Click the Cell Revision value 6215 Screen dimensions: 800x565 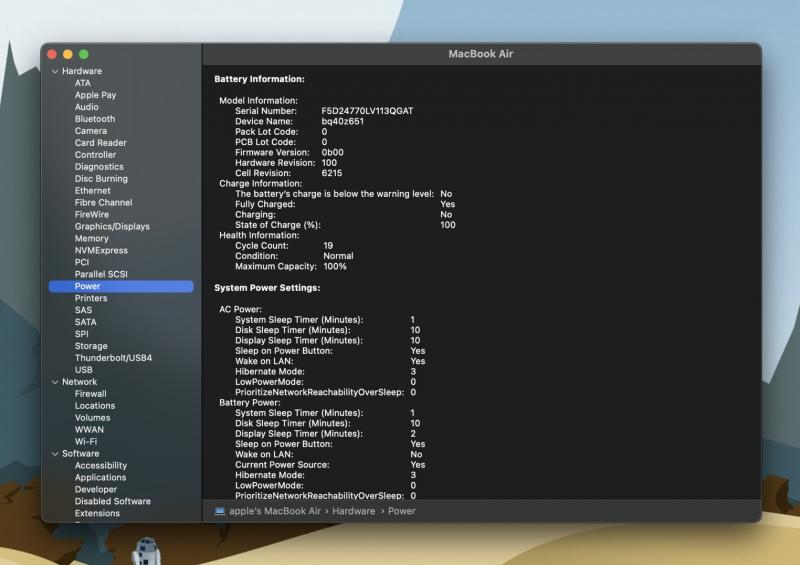click(332, 173)
